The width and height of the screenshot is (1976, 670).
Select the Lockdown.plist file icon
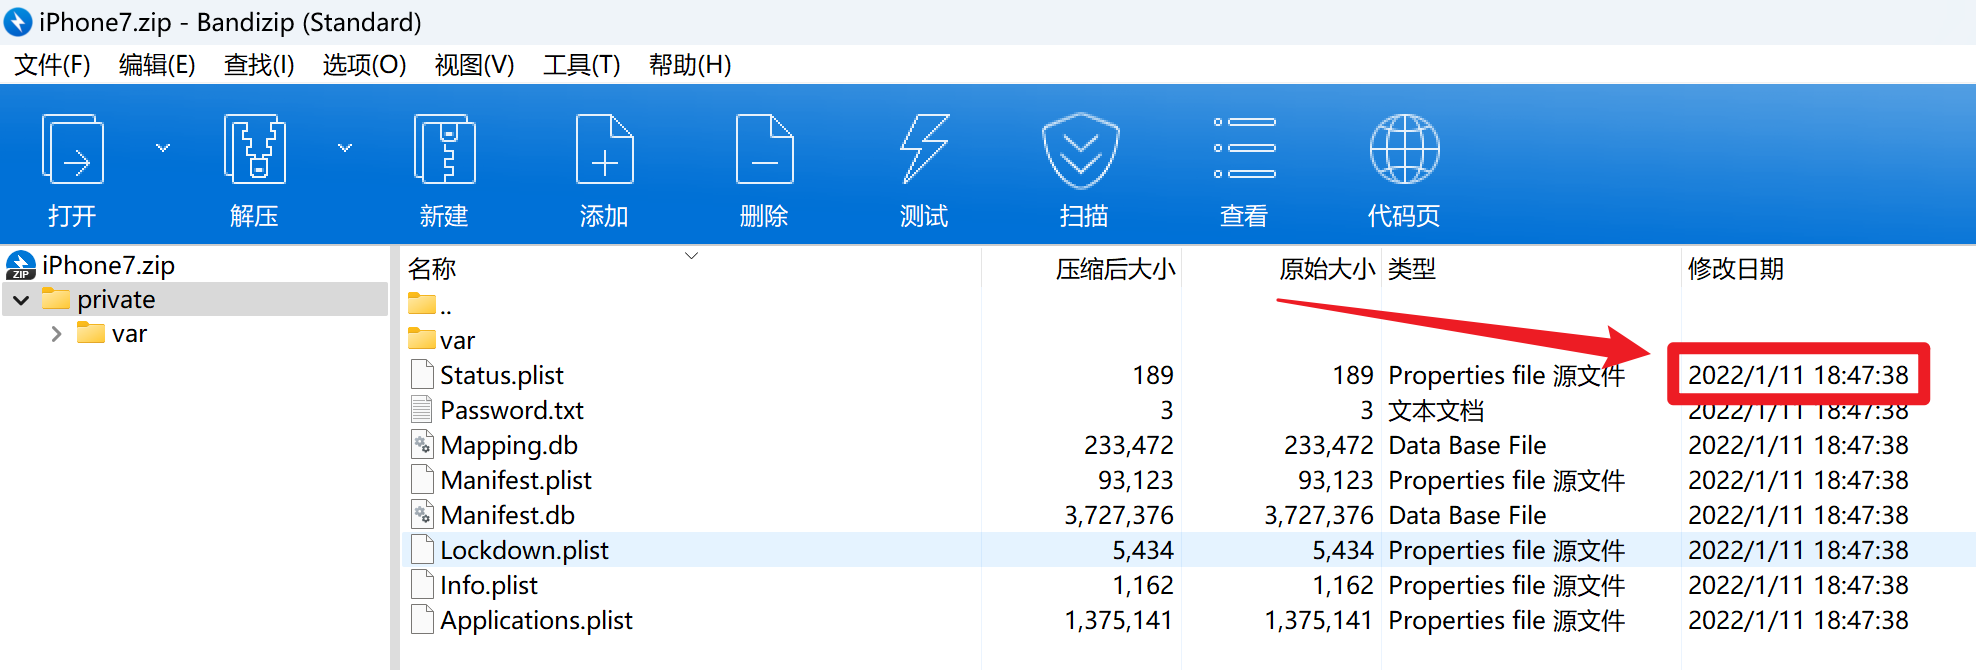coord(422,550)
